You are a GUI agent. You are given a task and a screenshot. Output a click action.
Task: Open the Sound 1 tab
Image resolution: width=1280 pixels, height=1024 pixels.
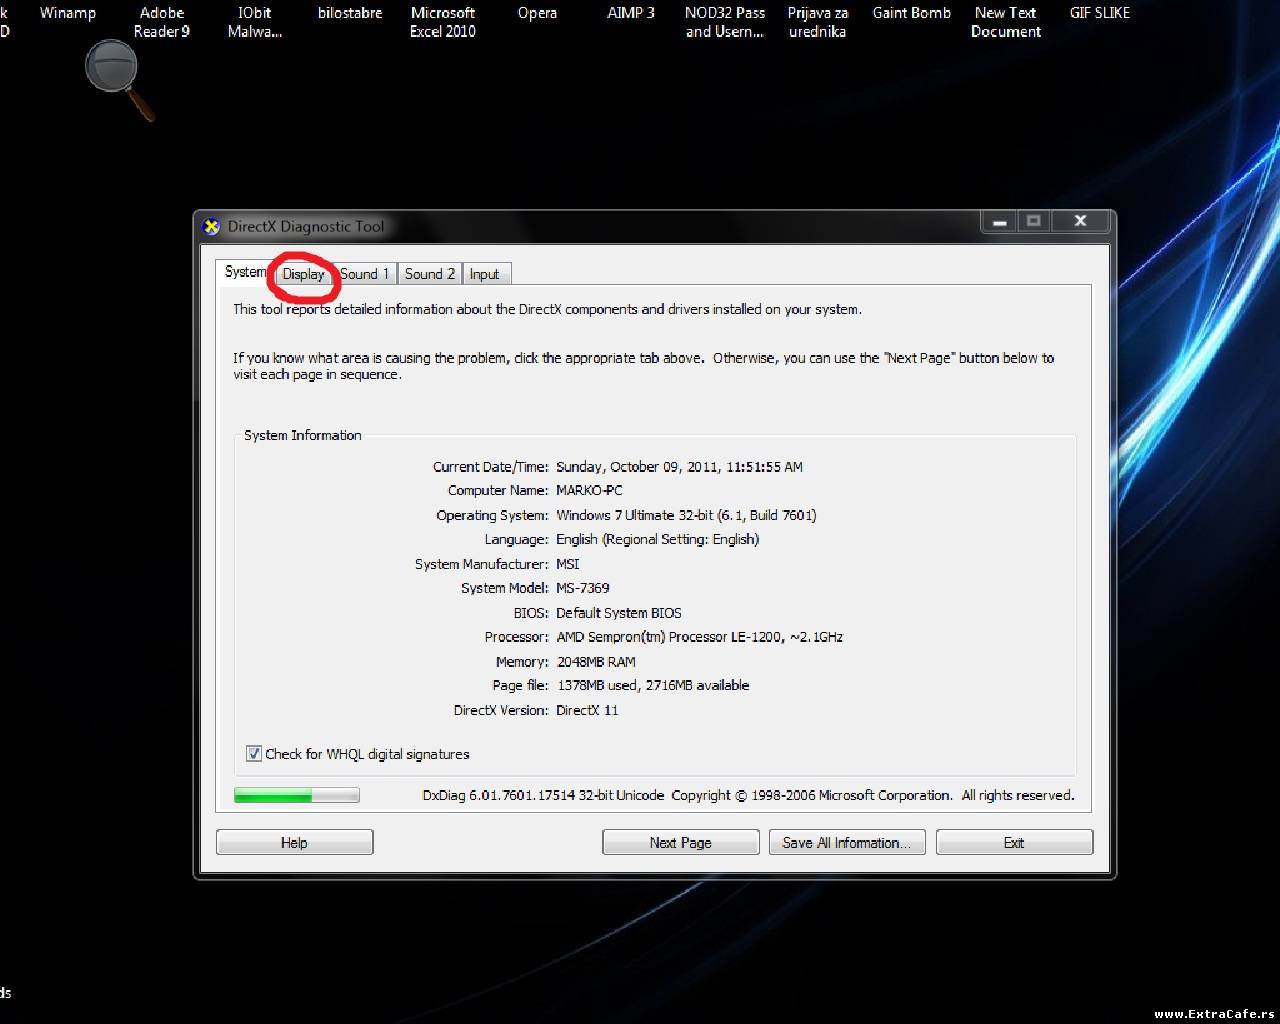(x=365, y=274)
